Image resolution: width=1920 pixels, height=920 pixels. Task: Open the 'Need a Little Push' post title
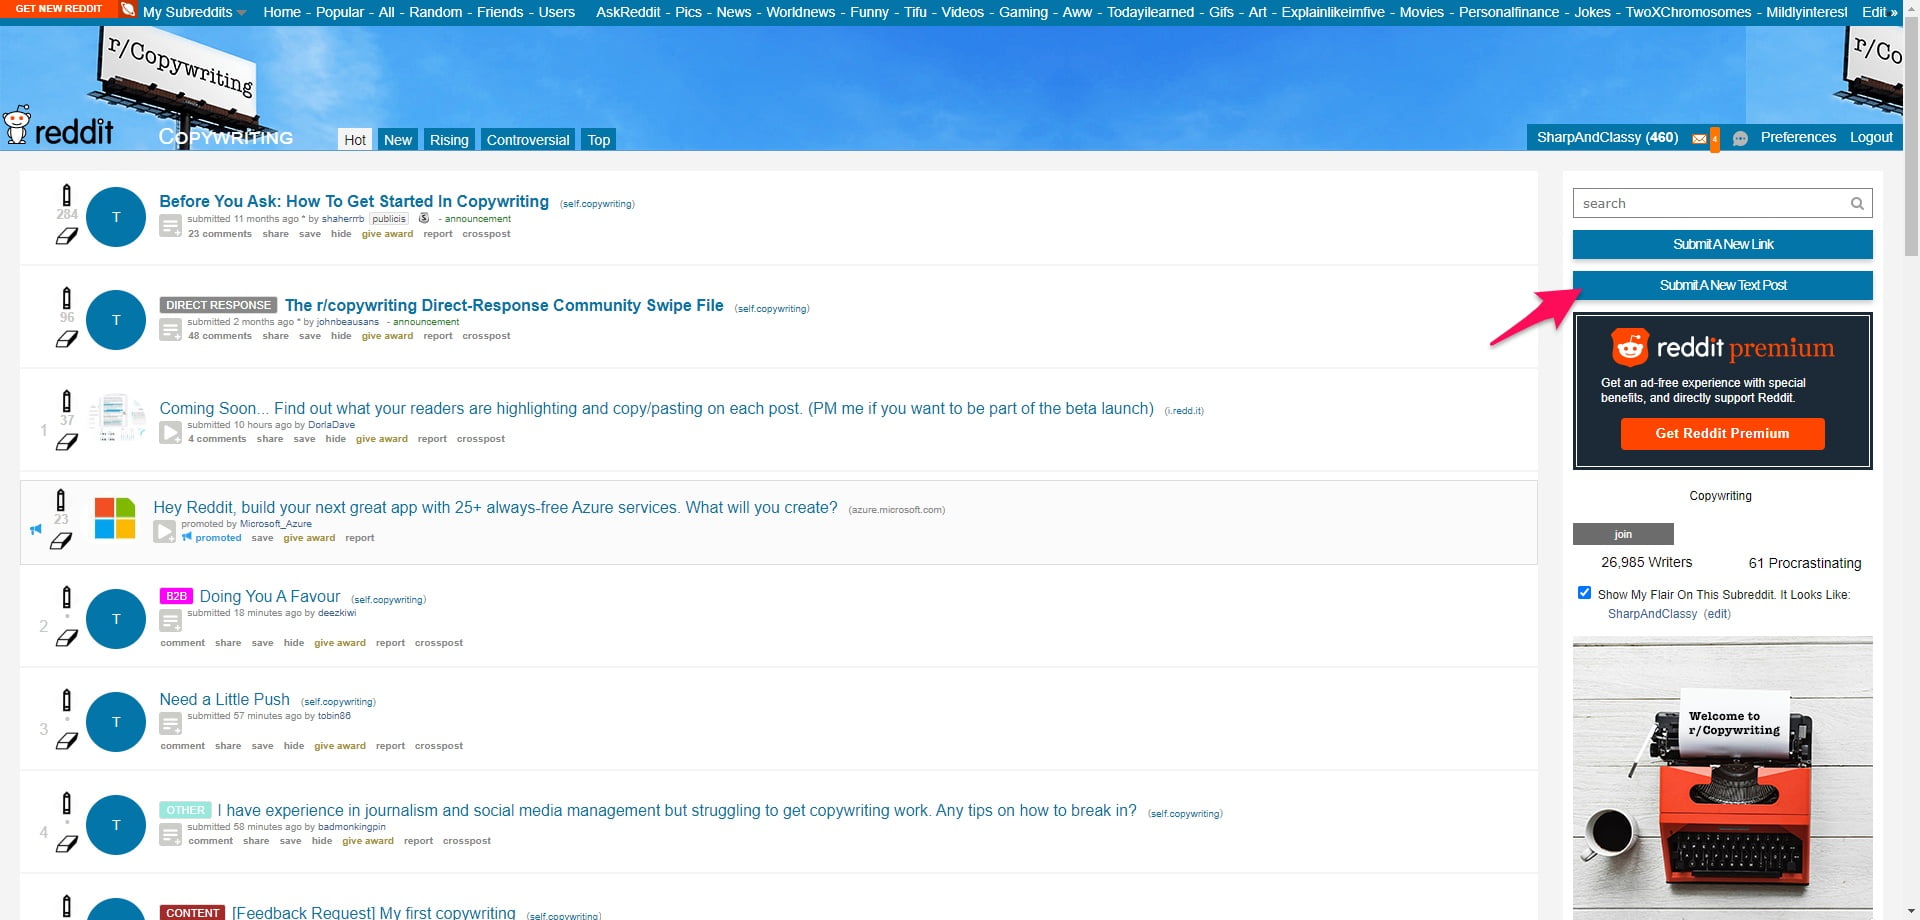225,699
